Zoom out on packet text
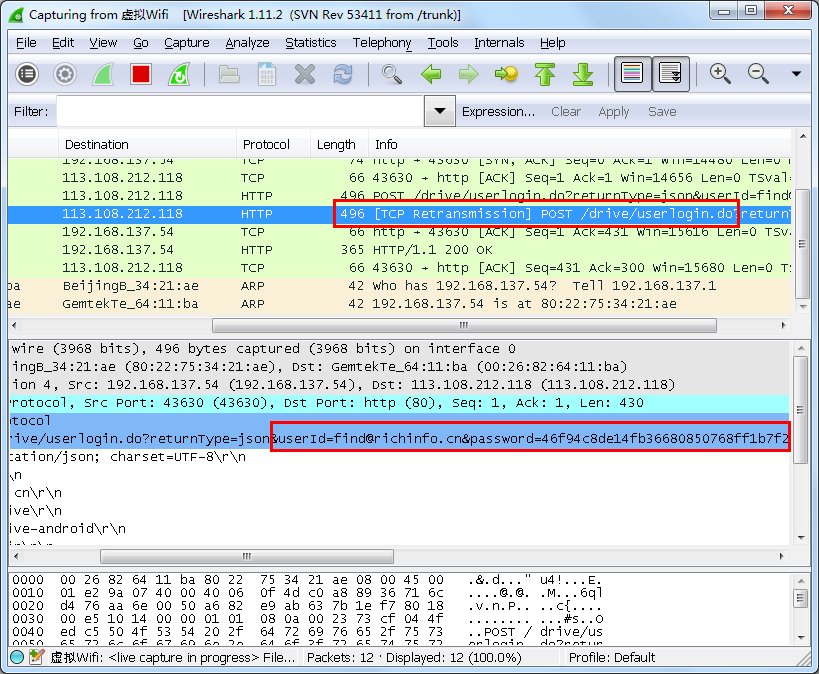 coord(758,74)
